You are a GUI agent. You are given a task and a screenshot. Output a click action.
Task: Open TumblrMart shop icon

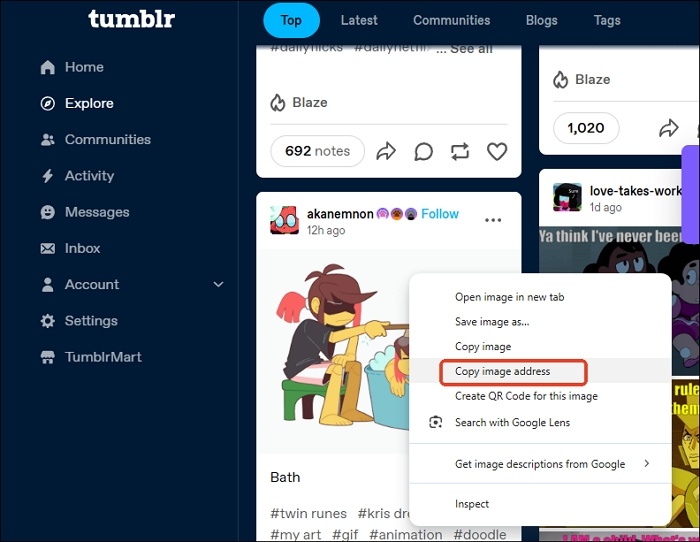click(x=47, y=357)
